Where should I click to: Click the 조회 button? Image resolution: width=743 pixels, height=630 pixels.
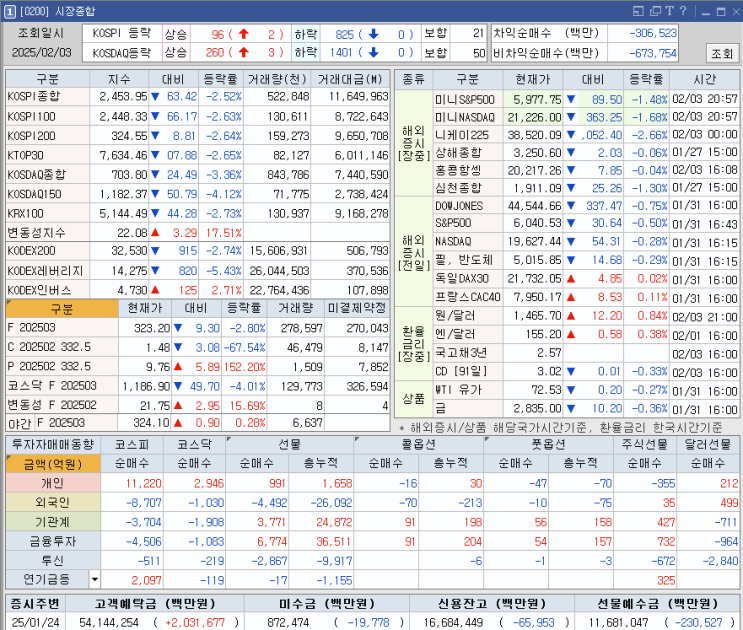coord(722,54)
